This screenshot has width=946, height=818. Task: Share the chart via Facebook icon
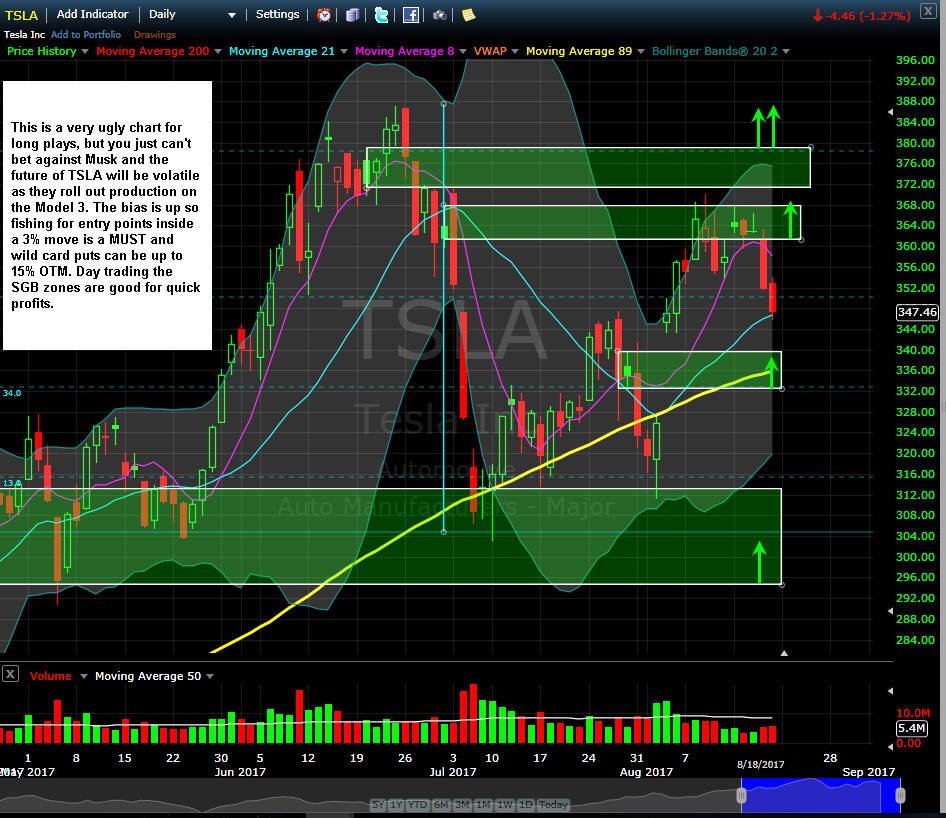coord(411,14)
